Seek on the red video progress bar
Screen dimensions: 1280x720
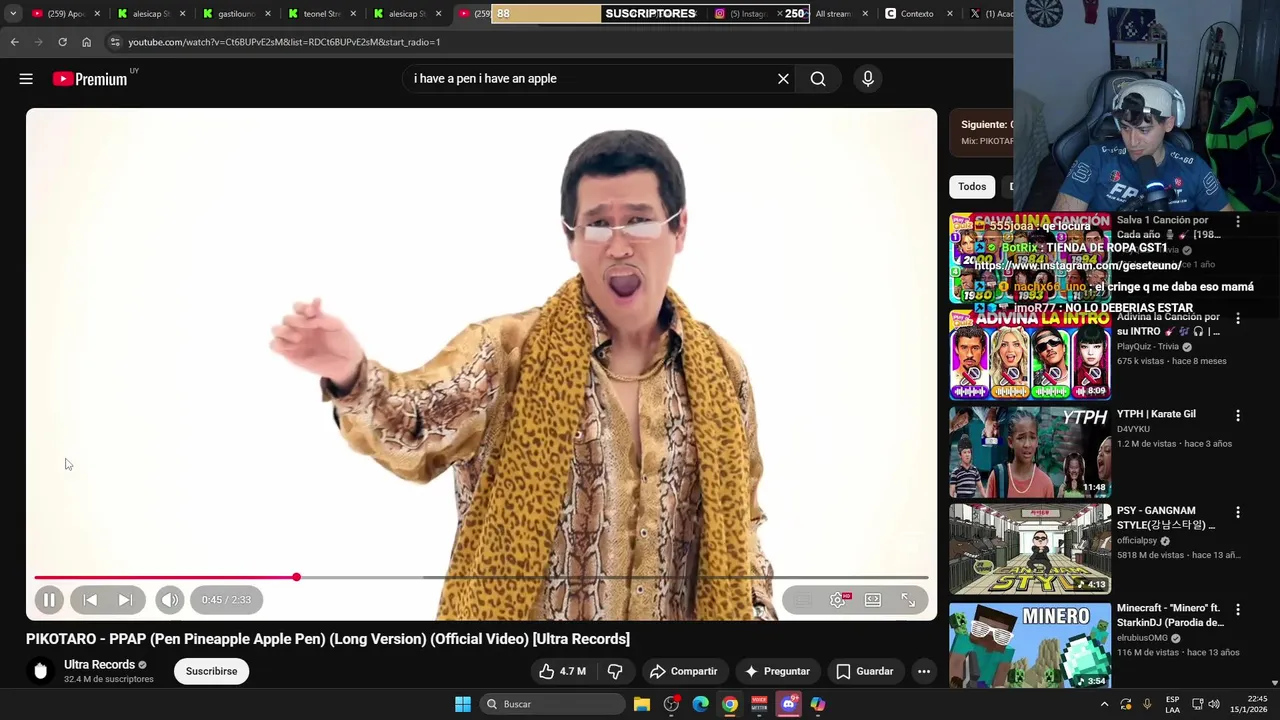(481, 577)
